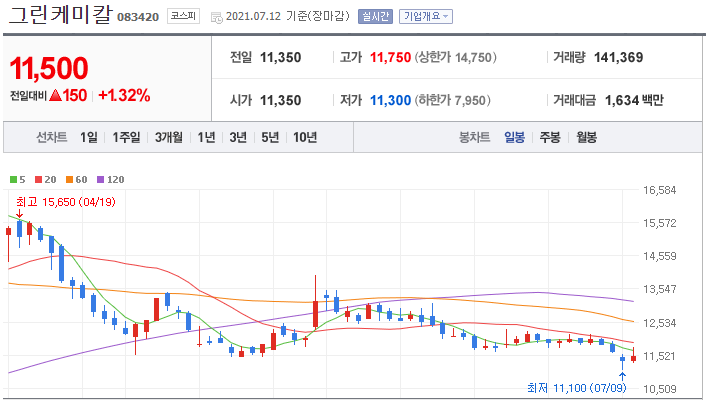Click the green 5-day moving average swatch
The image size is (706, 400).
[x=13, y=180]
